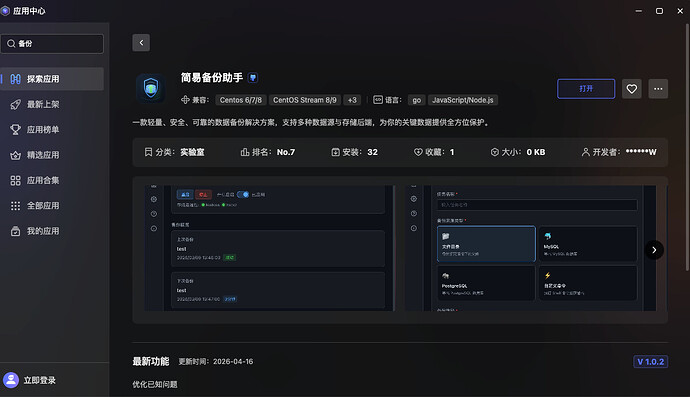Click the 应用中心 logo icon
The width and height of the screenshot is (690, 397).
(x=5, y=11)
